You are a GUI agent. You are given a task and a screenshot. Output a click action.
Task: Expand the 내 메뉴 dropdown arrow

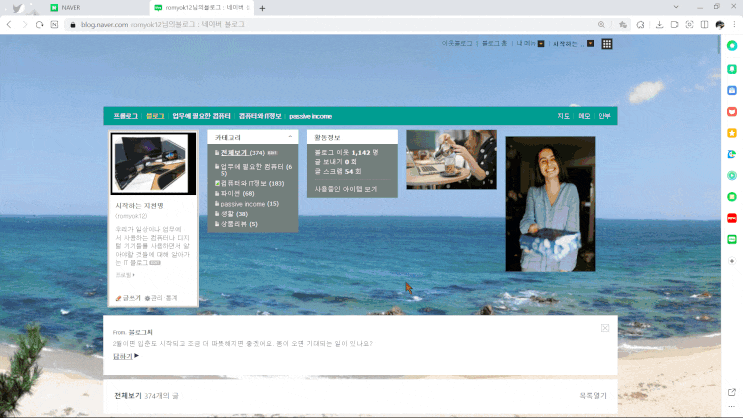(541, 44)
